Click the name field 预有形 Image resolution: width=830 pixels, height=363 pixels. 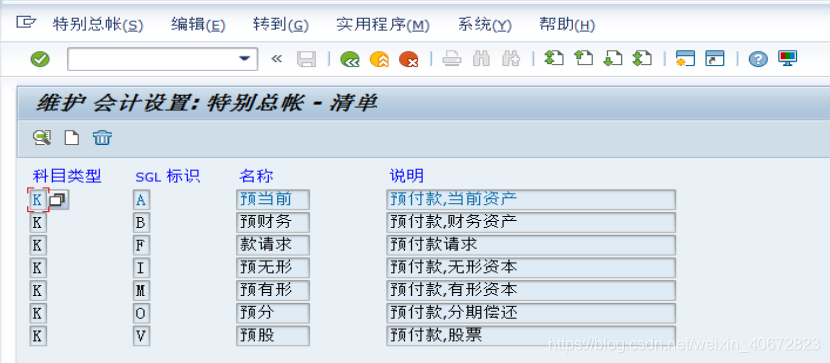click(273, 291)
